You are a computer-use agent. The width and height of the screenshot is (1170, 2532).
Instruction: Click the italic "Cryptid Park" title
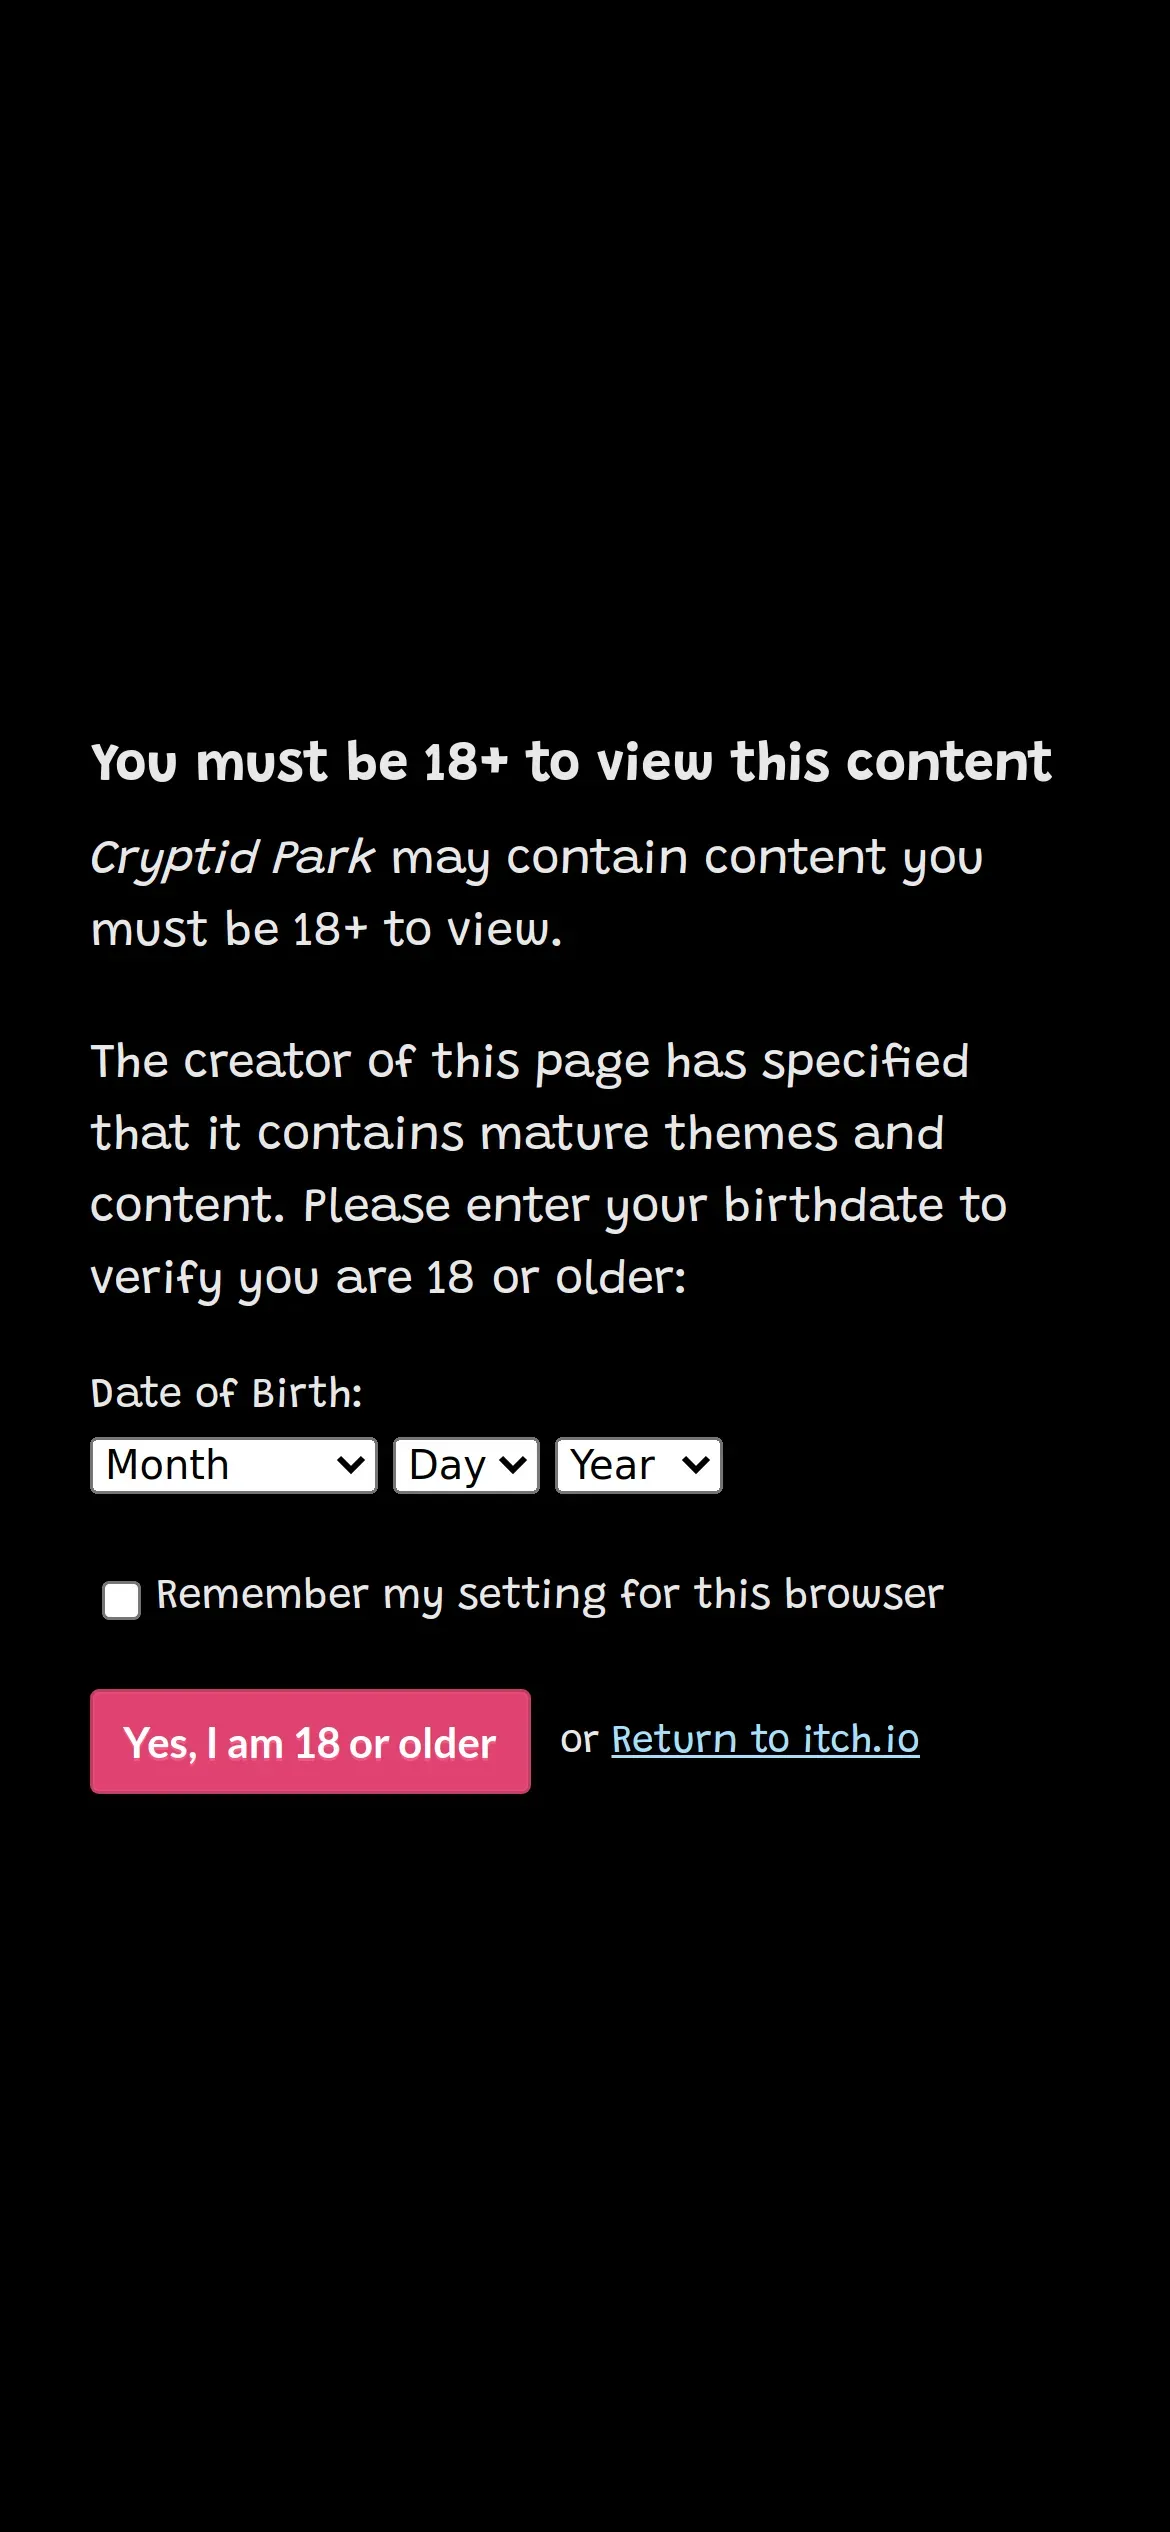click(x=232, y=858)
